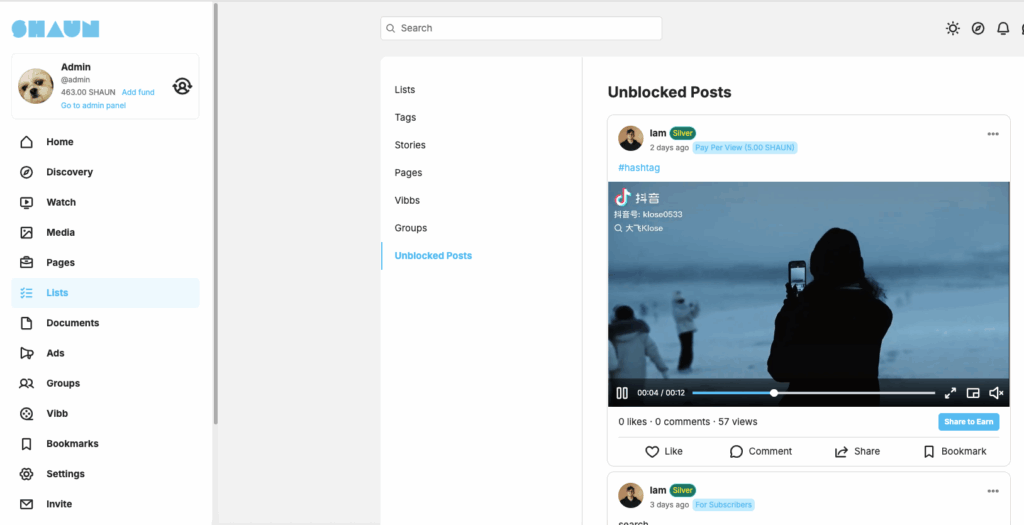Go to Watch in the sidebar
Screen dimensions: 1024x525
(x=105, y=202)
